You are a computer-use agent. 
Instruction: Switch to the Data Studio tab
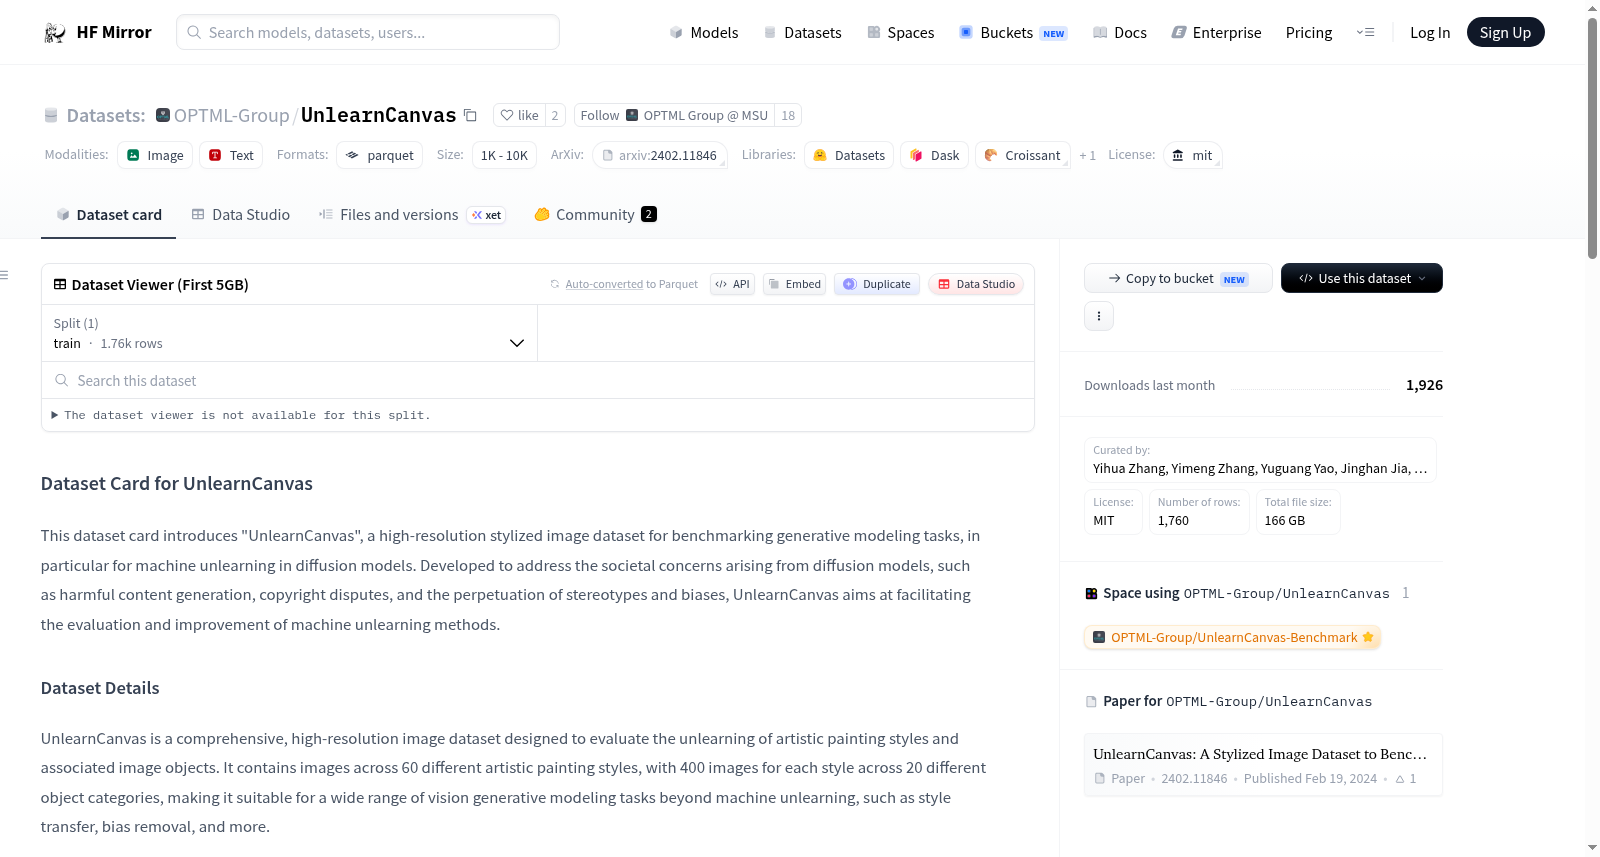pyautogui.click(x=241, y=214)
